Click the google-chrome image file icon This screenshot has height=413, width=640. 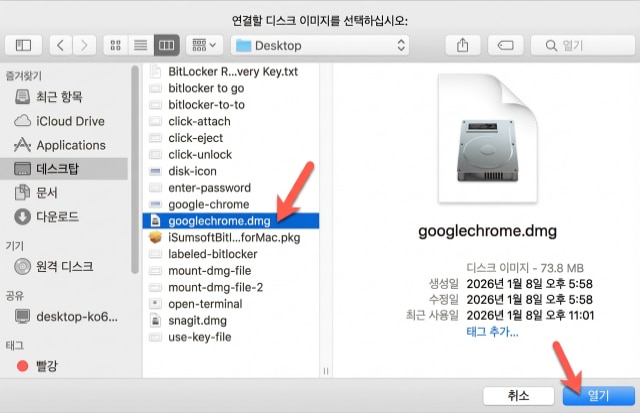click(155, 204)
